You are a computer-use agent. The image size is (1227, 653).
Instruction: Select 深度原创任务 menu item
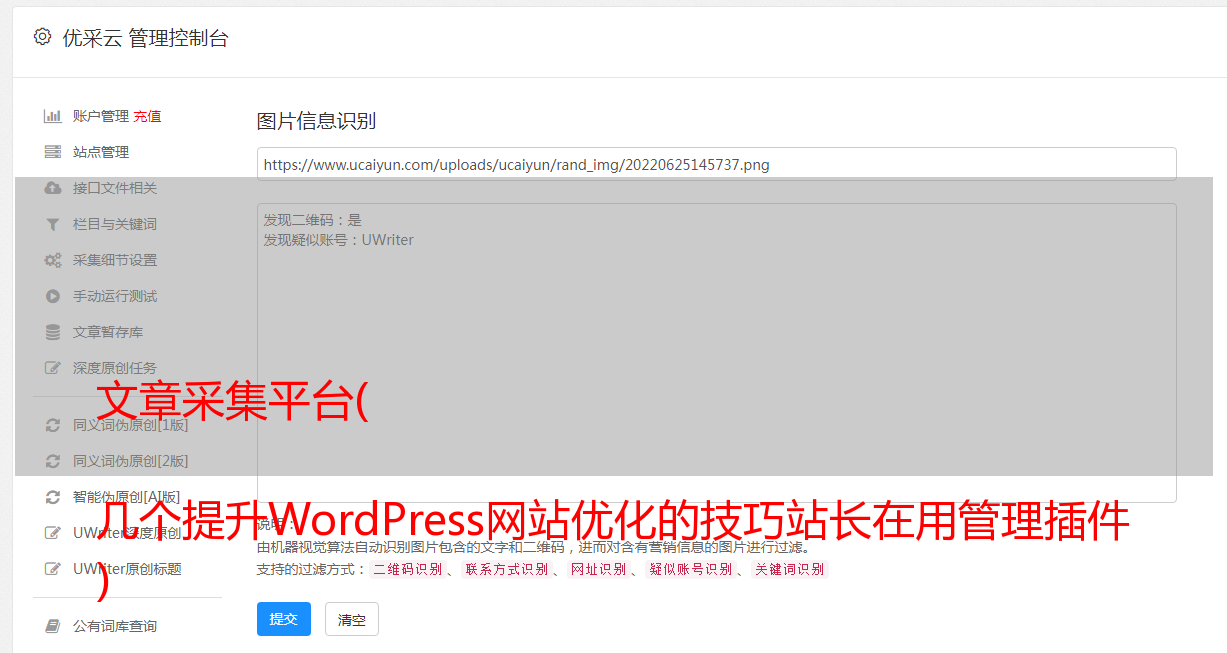point(115,368)
